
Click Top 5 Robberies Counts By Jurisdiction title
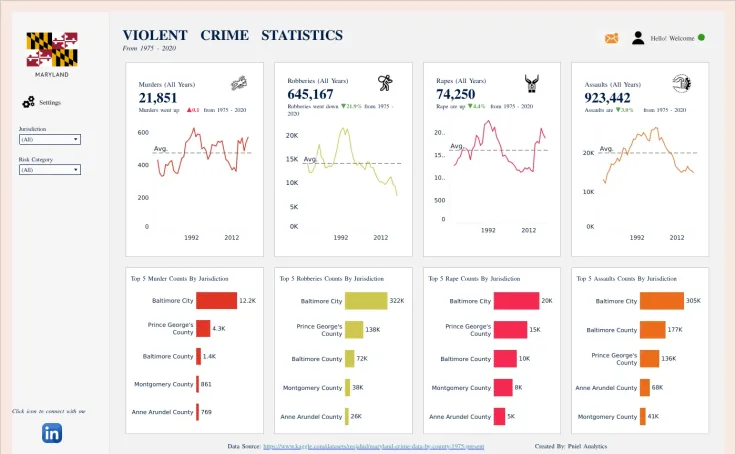[332, 278]
